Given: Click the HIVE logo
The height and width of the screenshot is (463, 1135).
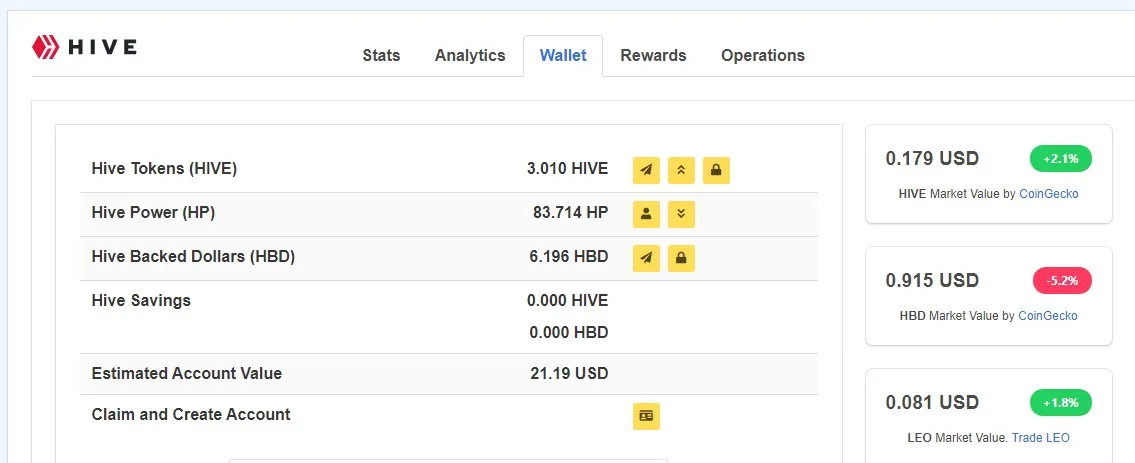Looking at the screenshot, I should tap(84, 47).
